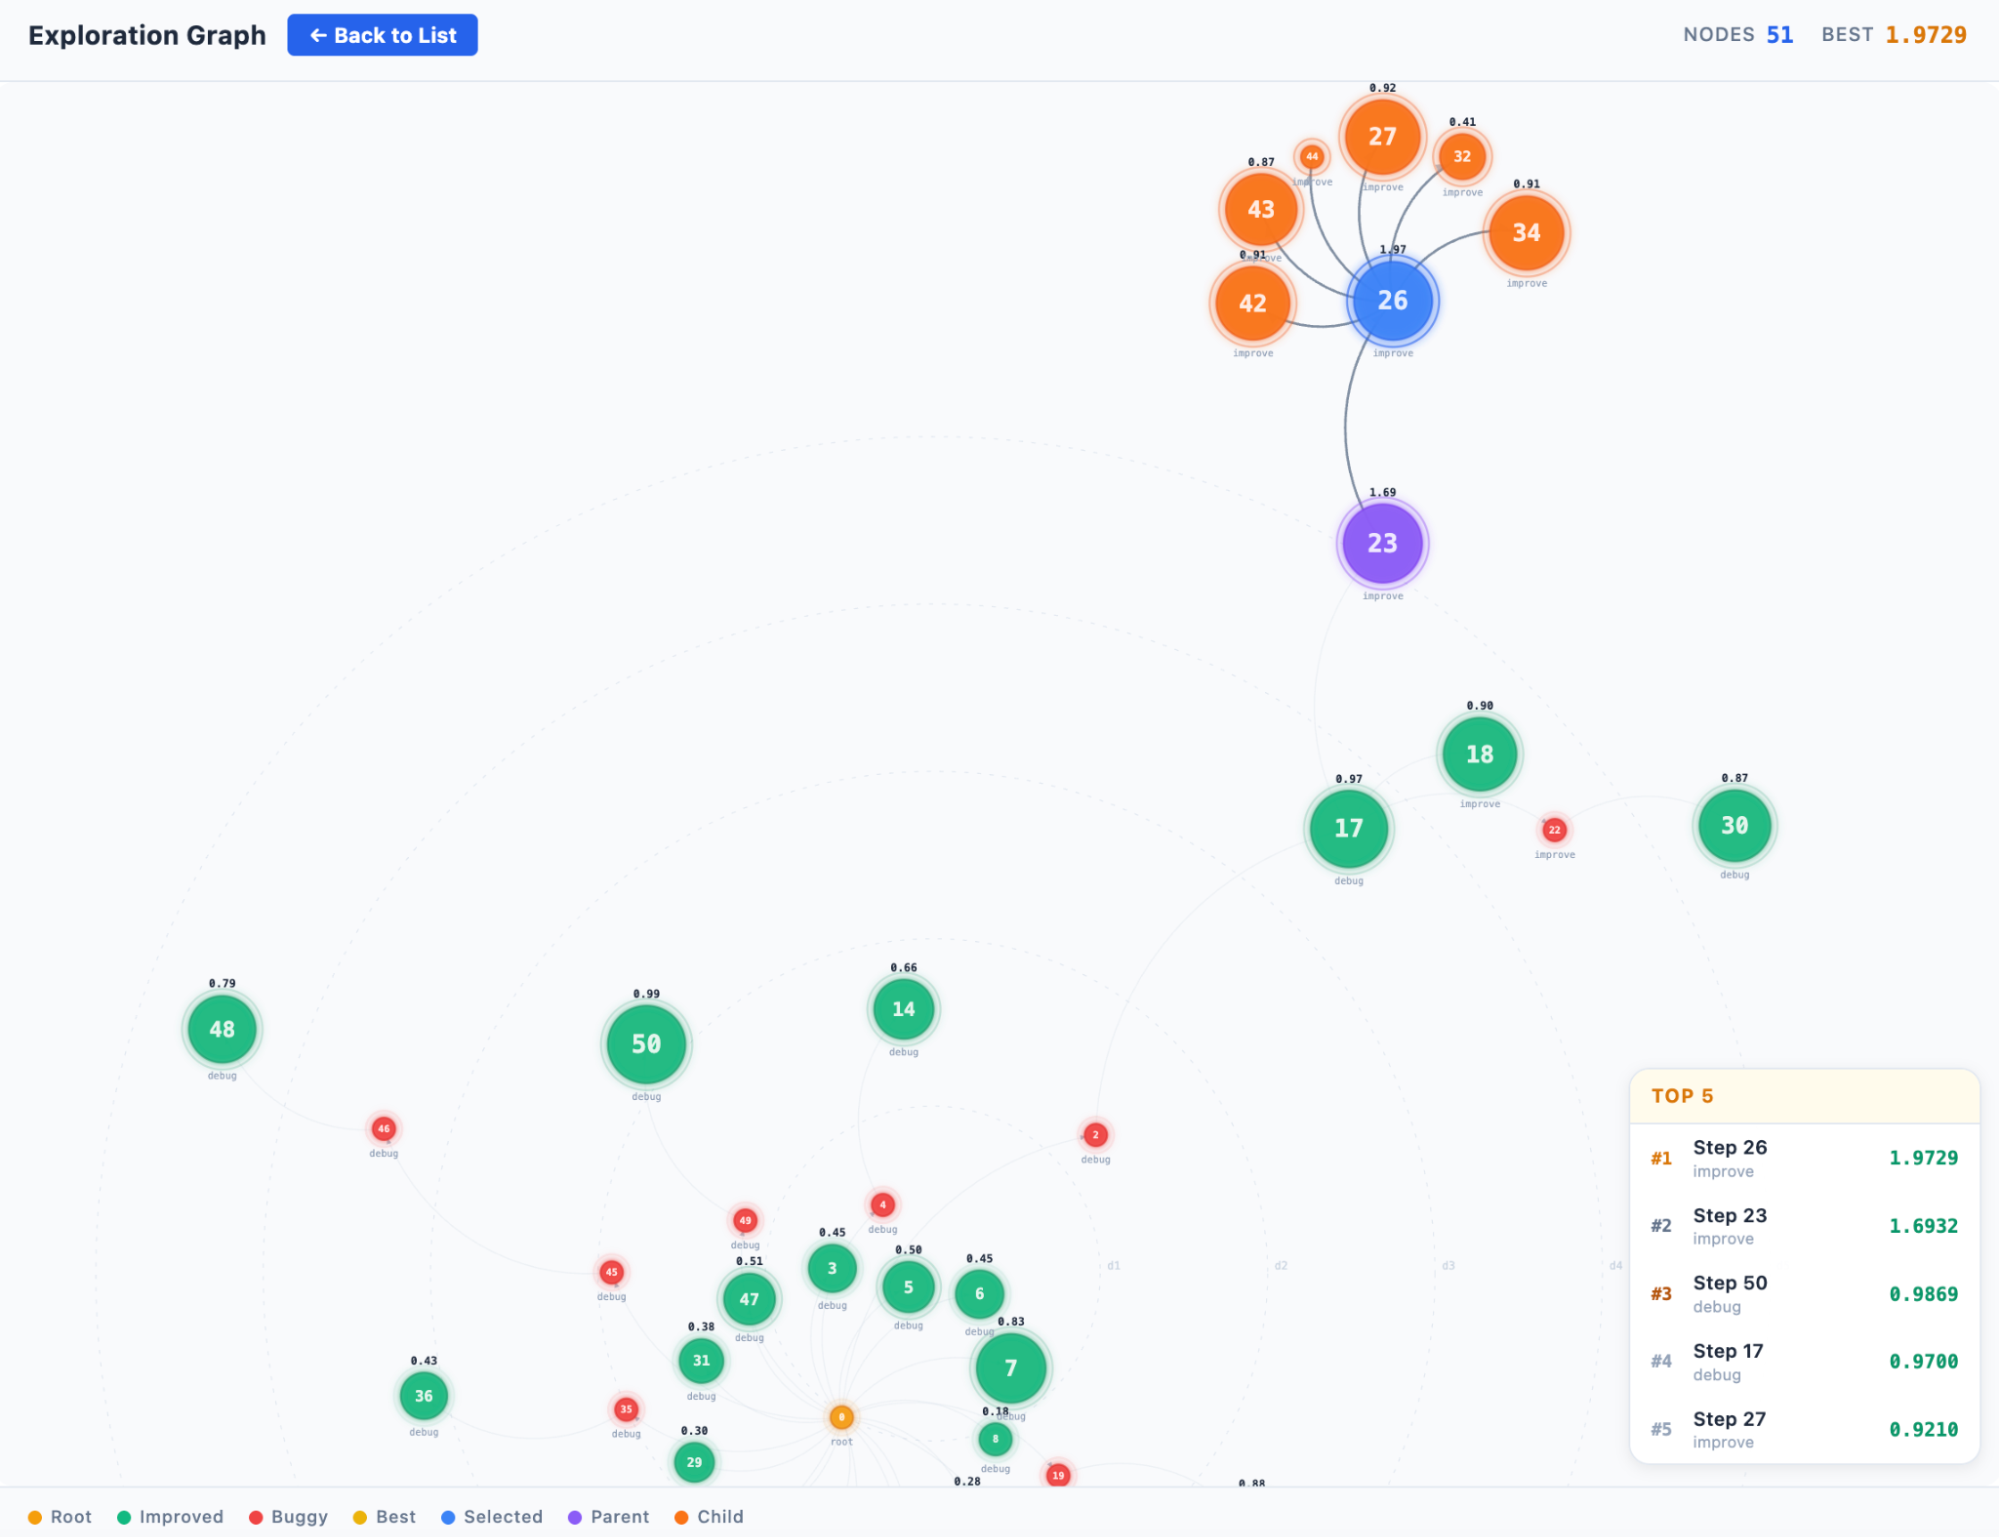Click the Buggy legend item
1999x1538 pixels.
[x=288, y=1517]
